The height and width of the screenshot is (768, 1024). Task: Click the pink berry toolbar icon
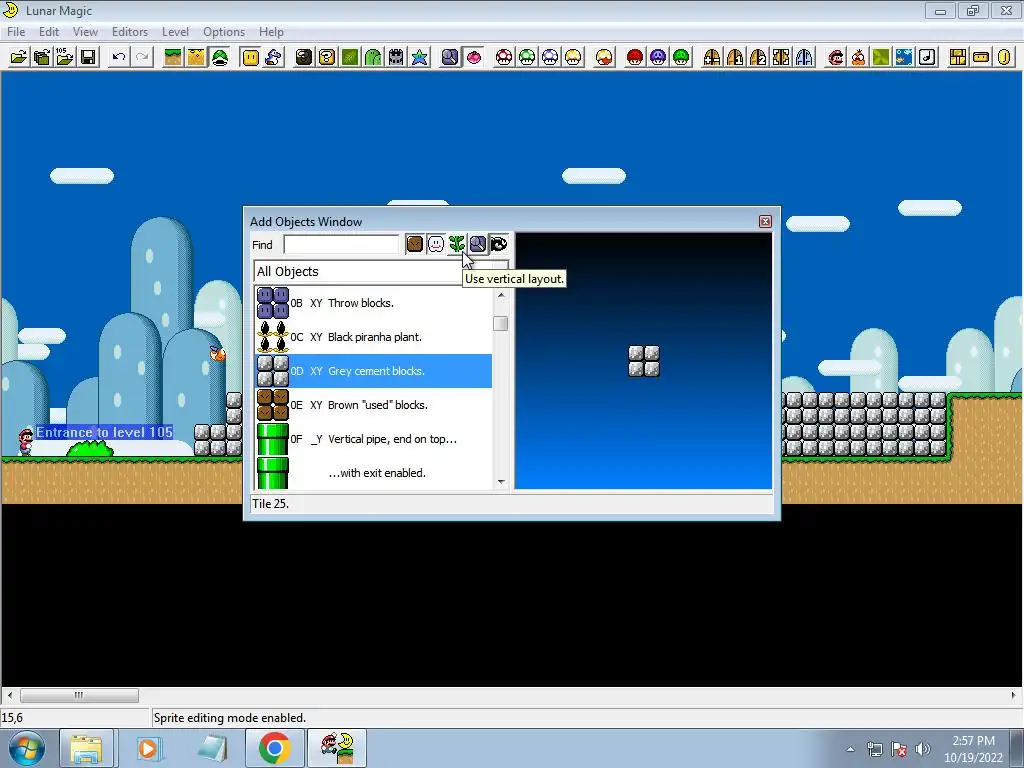[x=473, y=57]
